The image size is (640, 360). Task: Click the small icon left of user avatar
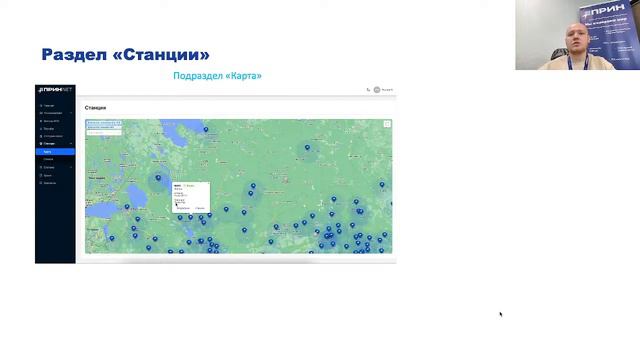[x=368, y=90]
